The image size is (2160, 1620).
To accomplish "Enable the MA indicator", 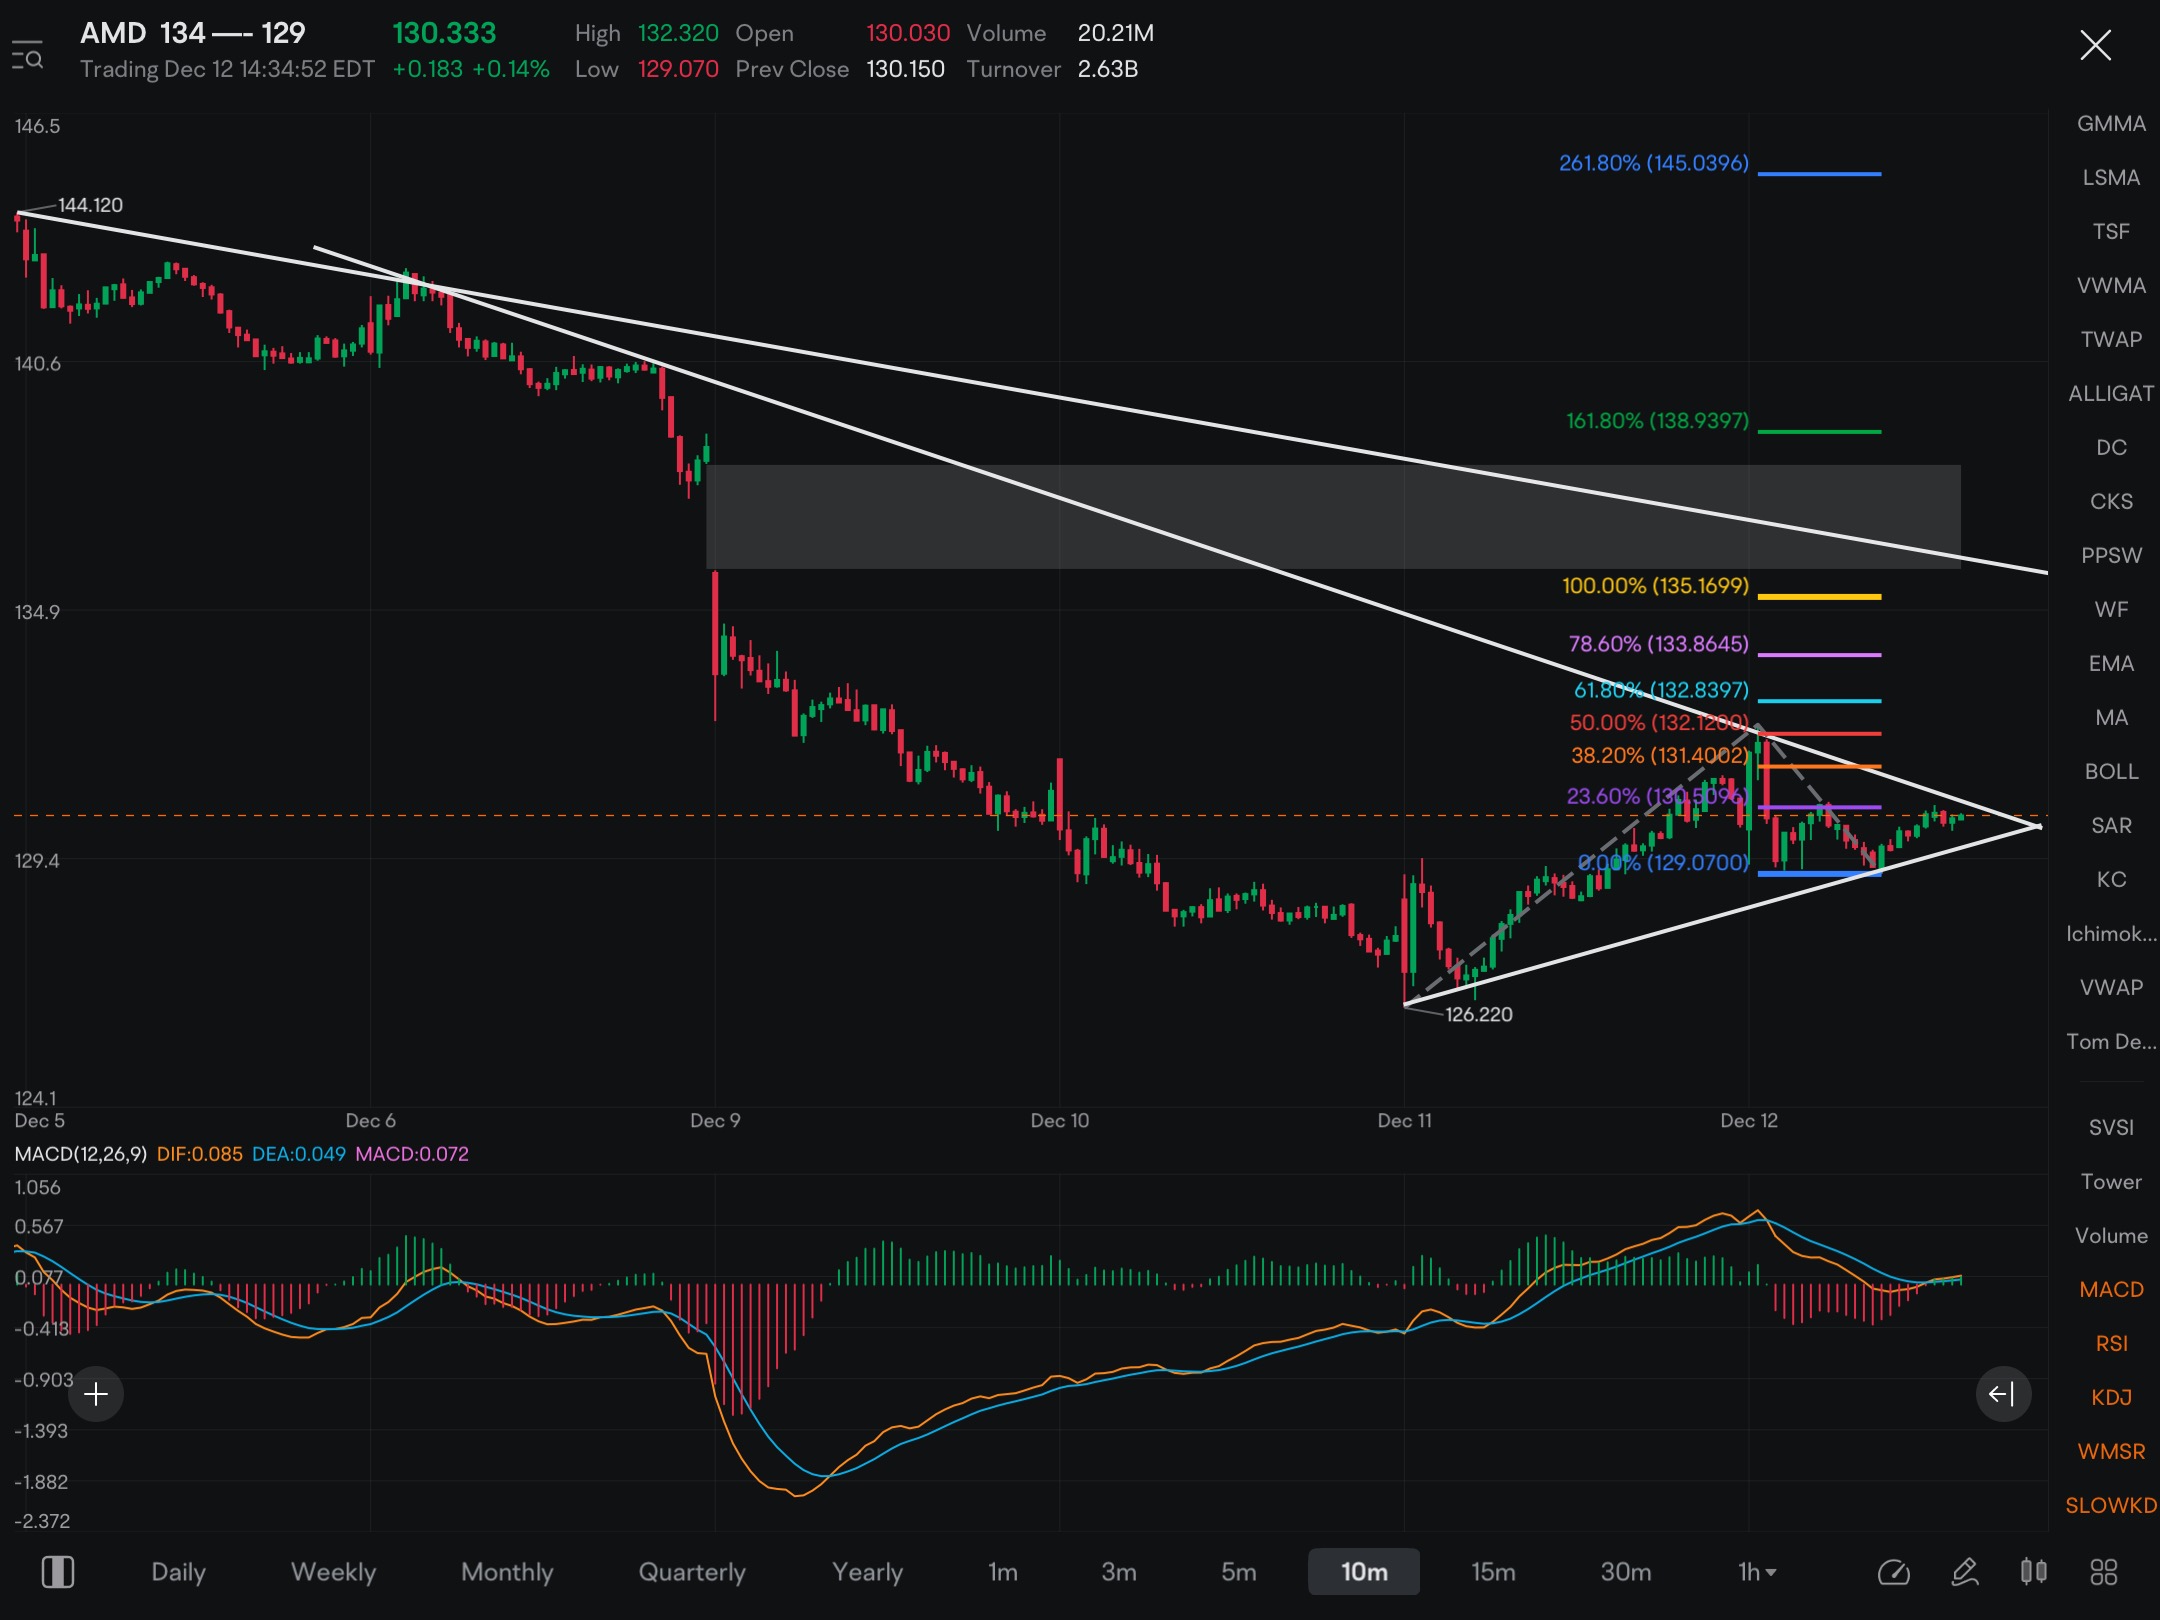I will pos(2111,718).
